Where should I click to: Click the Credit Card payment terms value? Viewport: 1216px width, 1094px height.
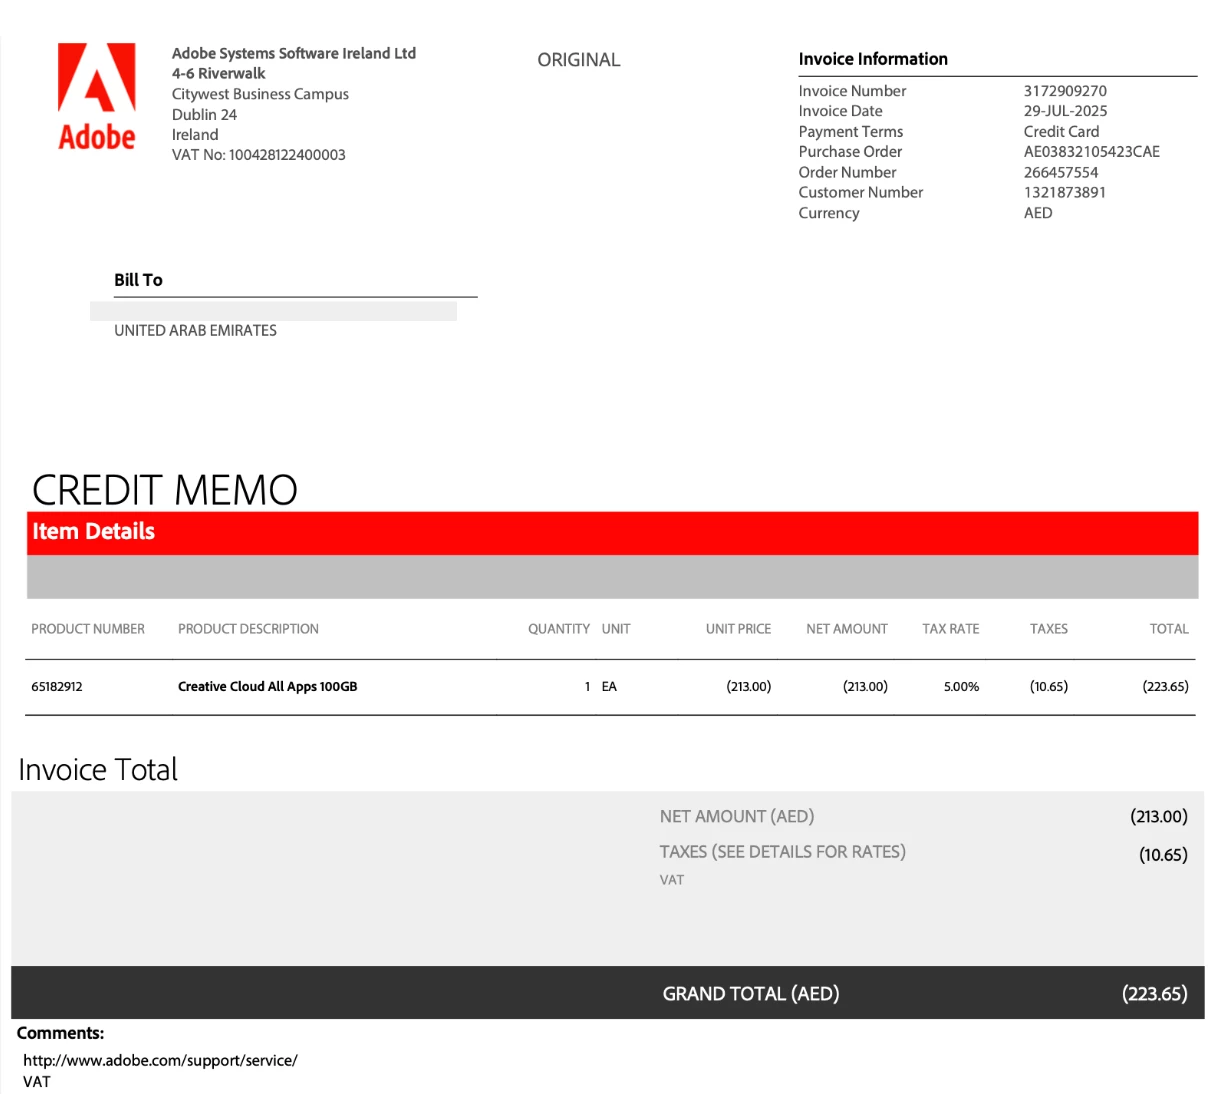[1061, 131]
